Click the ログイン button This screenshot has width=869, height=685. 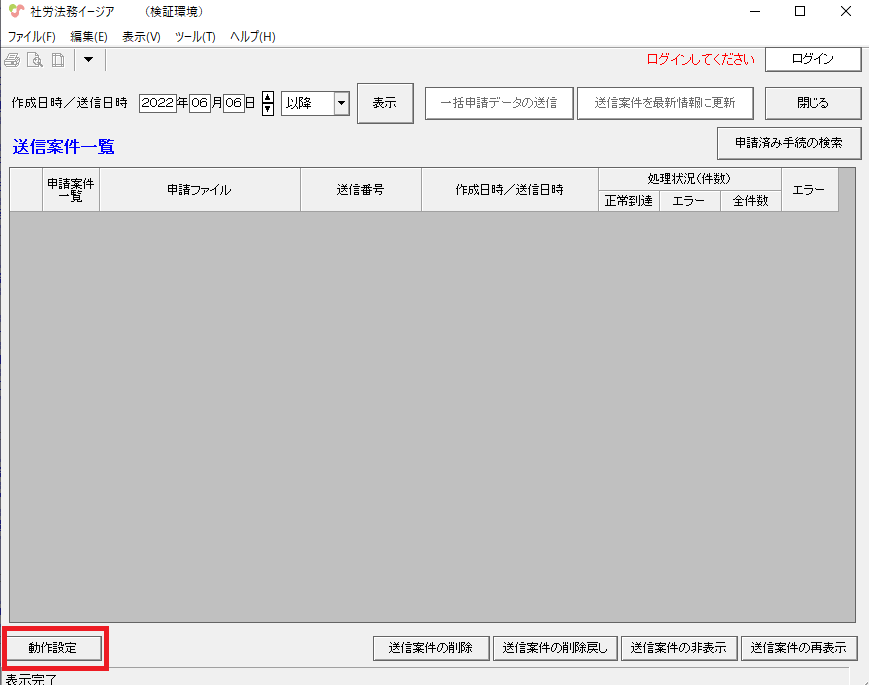[812, 59]
